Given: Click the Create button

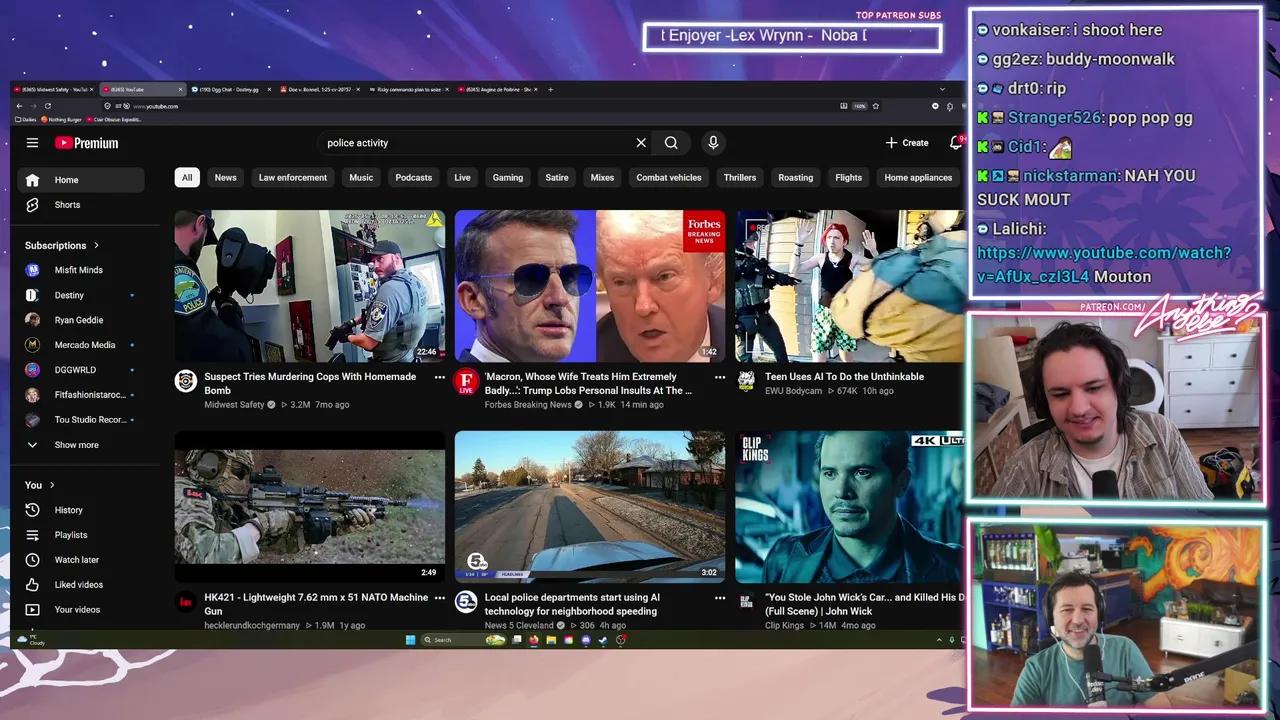Looking at the screenshot, I should pos(908,143).
